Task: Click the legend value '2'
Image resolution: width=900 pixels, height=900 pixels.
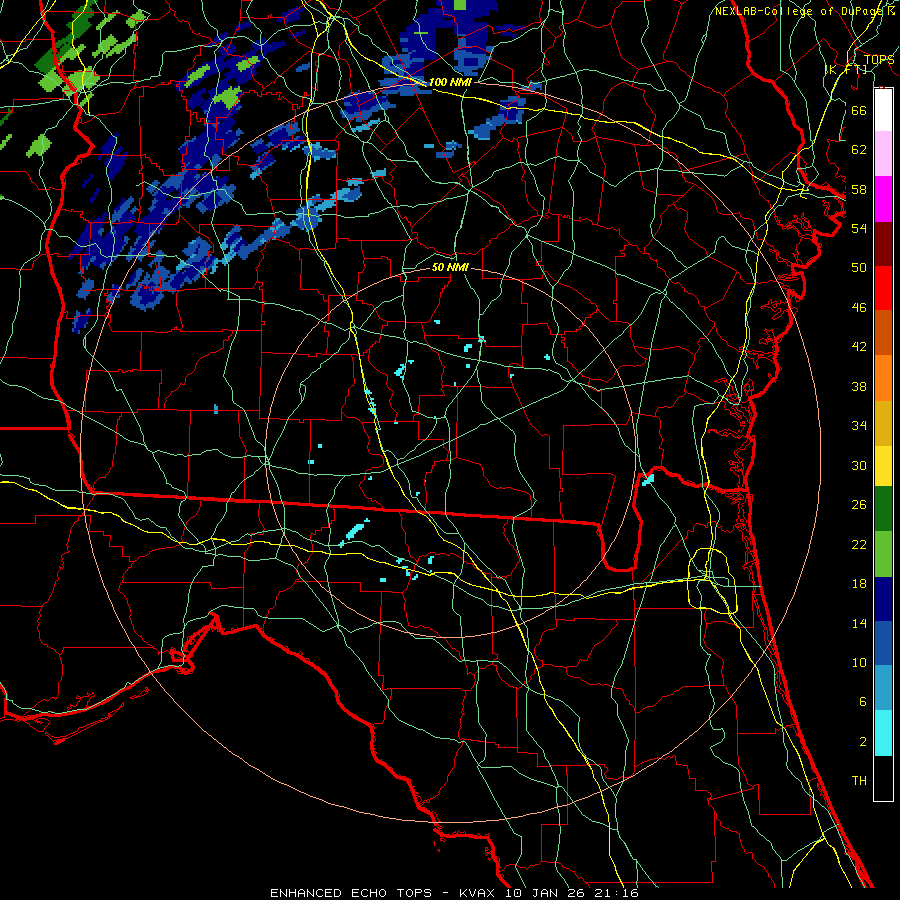Action: (862, 742)
